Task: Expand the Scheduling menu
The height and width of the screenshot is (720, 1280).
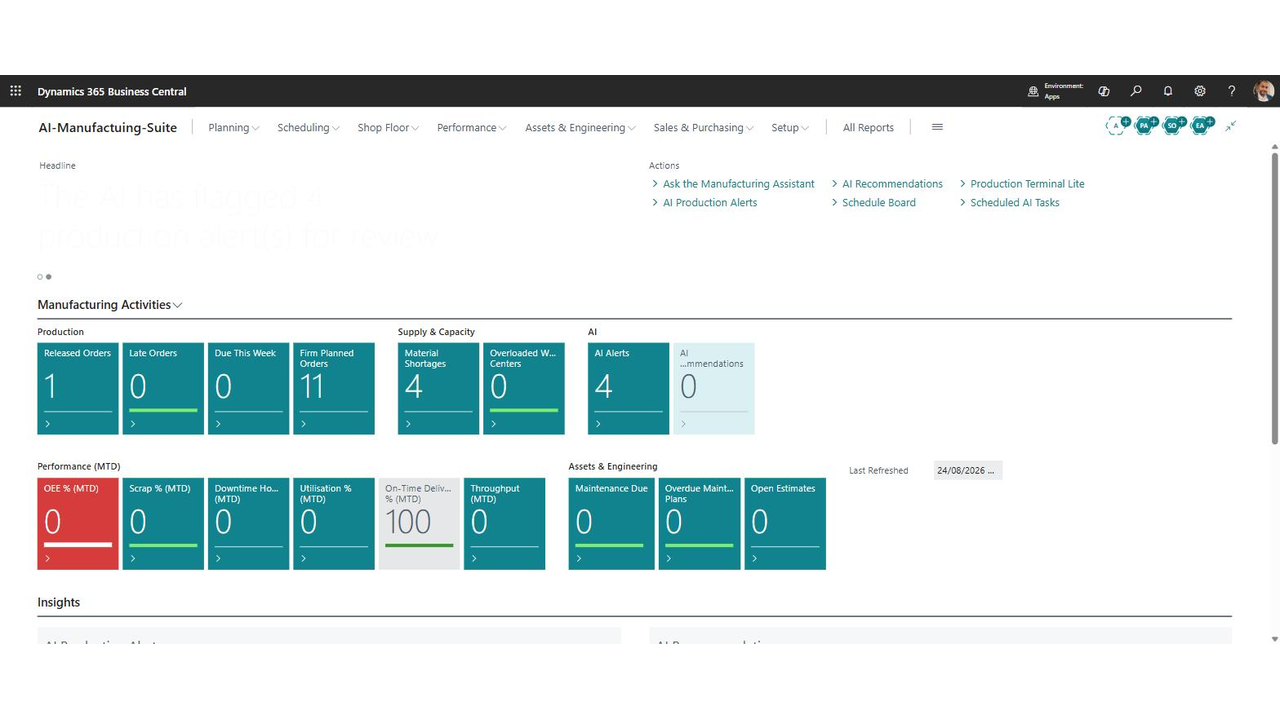Action: pos(308,128)
